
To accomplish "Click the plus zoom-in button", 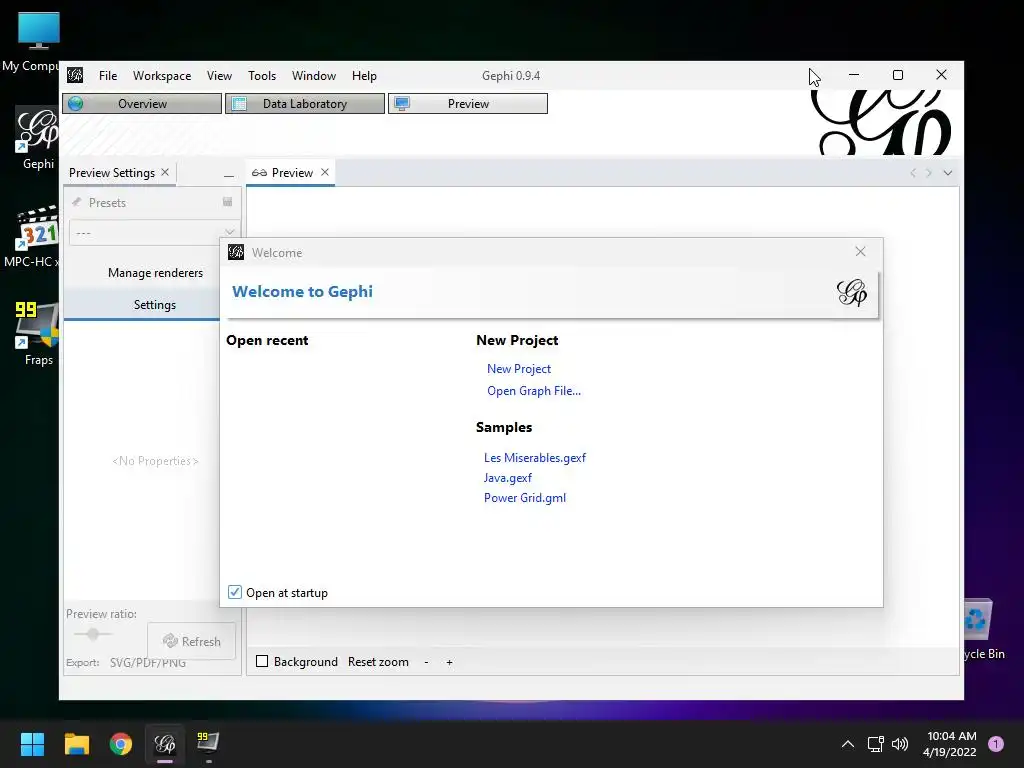I will (449, 662).
